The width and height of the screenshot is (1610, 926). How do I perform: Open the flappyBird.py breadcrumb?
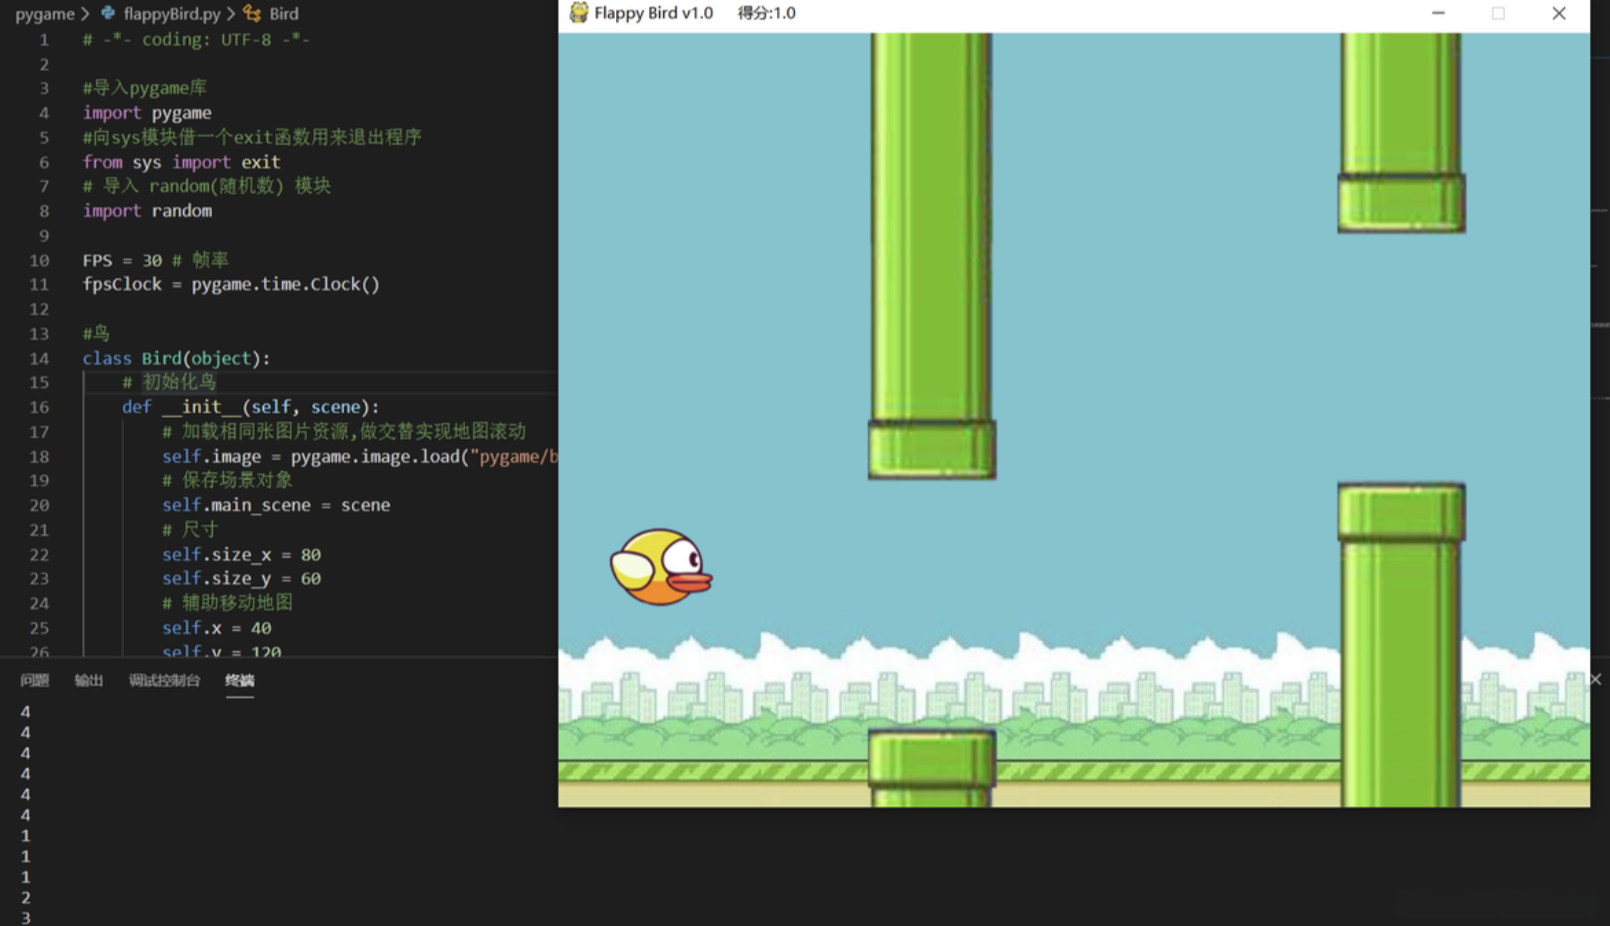point(172,14)
